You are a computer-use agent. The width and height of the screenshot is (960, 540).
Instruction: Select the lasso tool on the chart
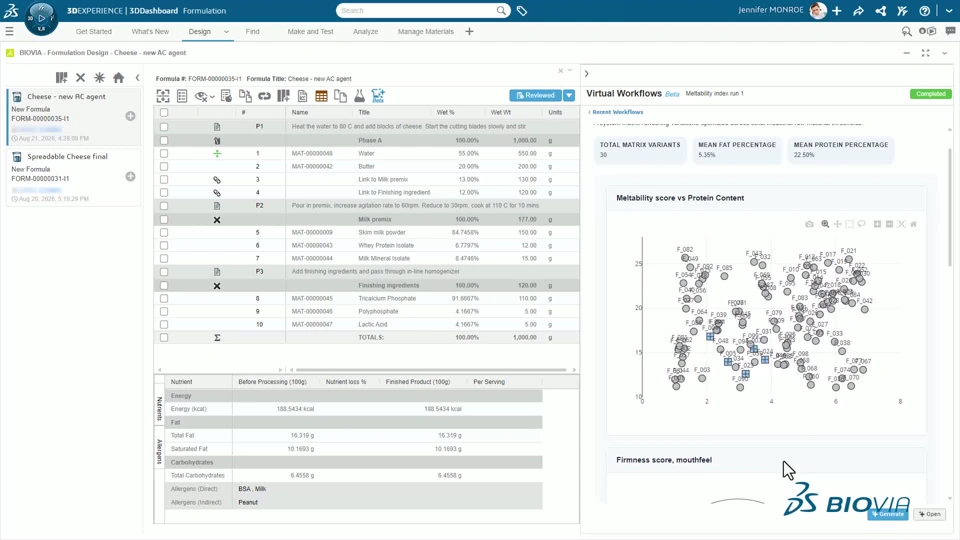pos(861,224)
